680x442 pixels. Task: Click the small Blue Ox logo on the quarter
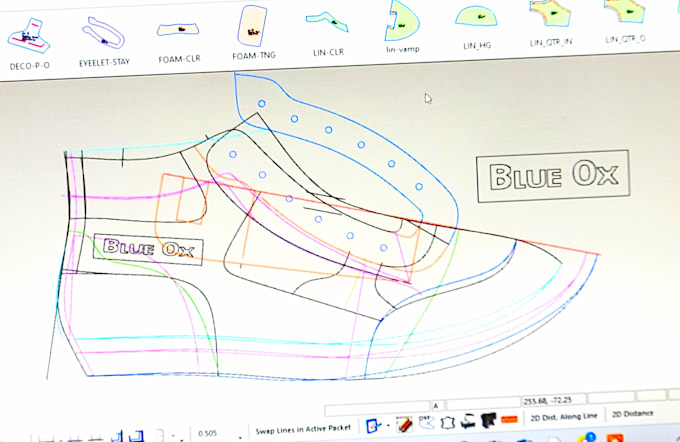148,249
